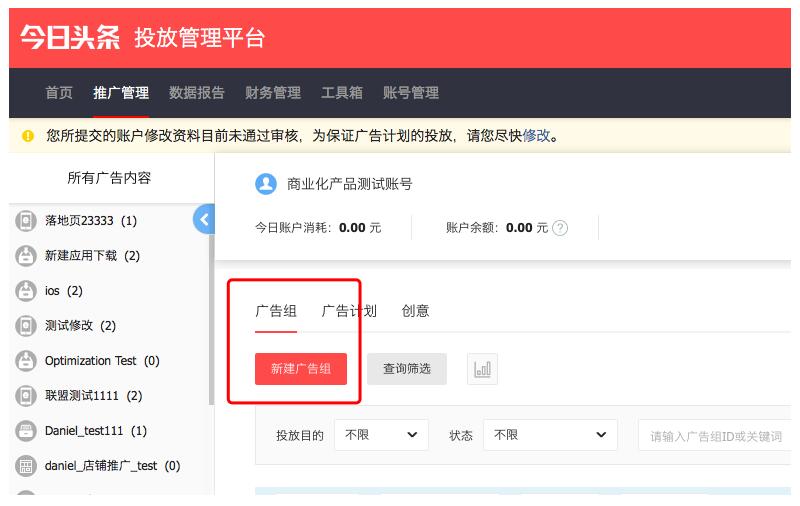Click the 查询筛选 button
Image resolution: width=800 pixels, height=506 pixels.
pyautogui.click(x=407, y=369)
